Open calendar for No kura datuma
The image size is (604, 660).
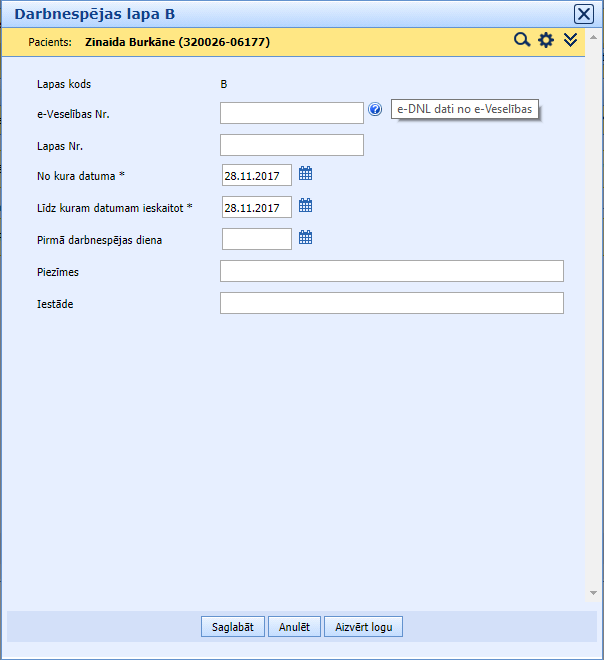306,174
